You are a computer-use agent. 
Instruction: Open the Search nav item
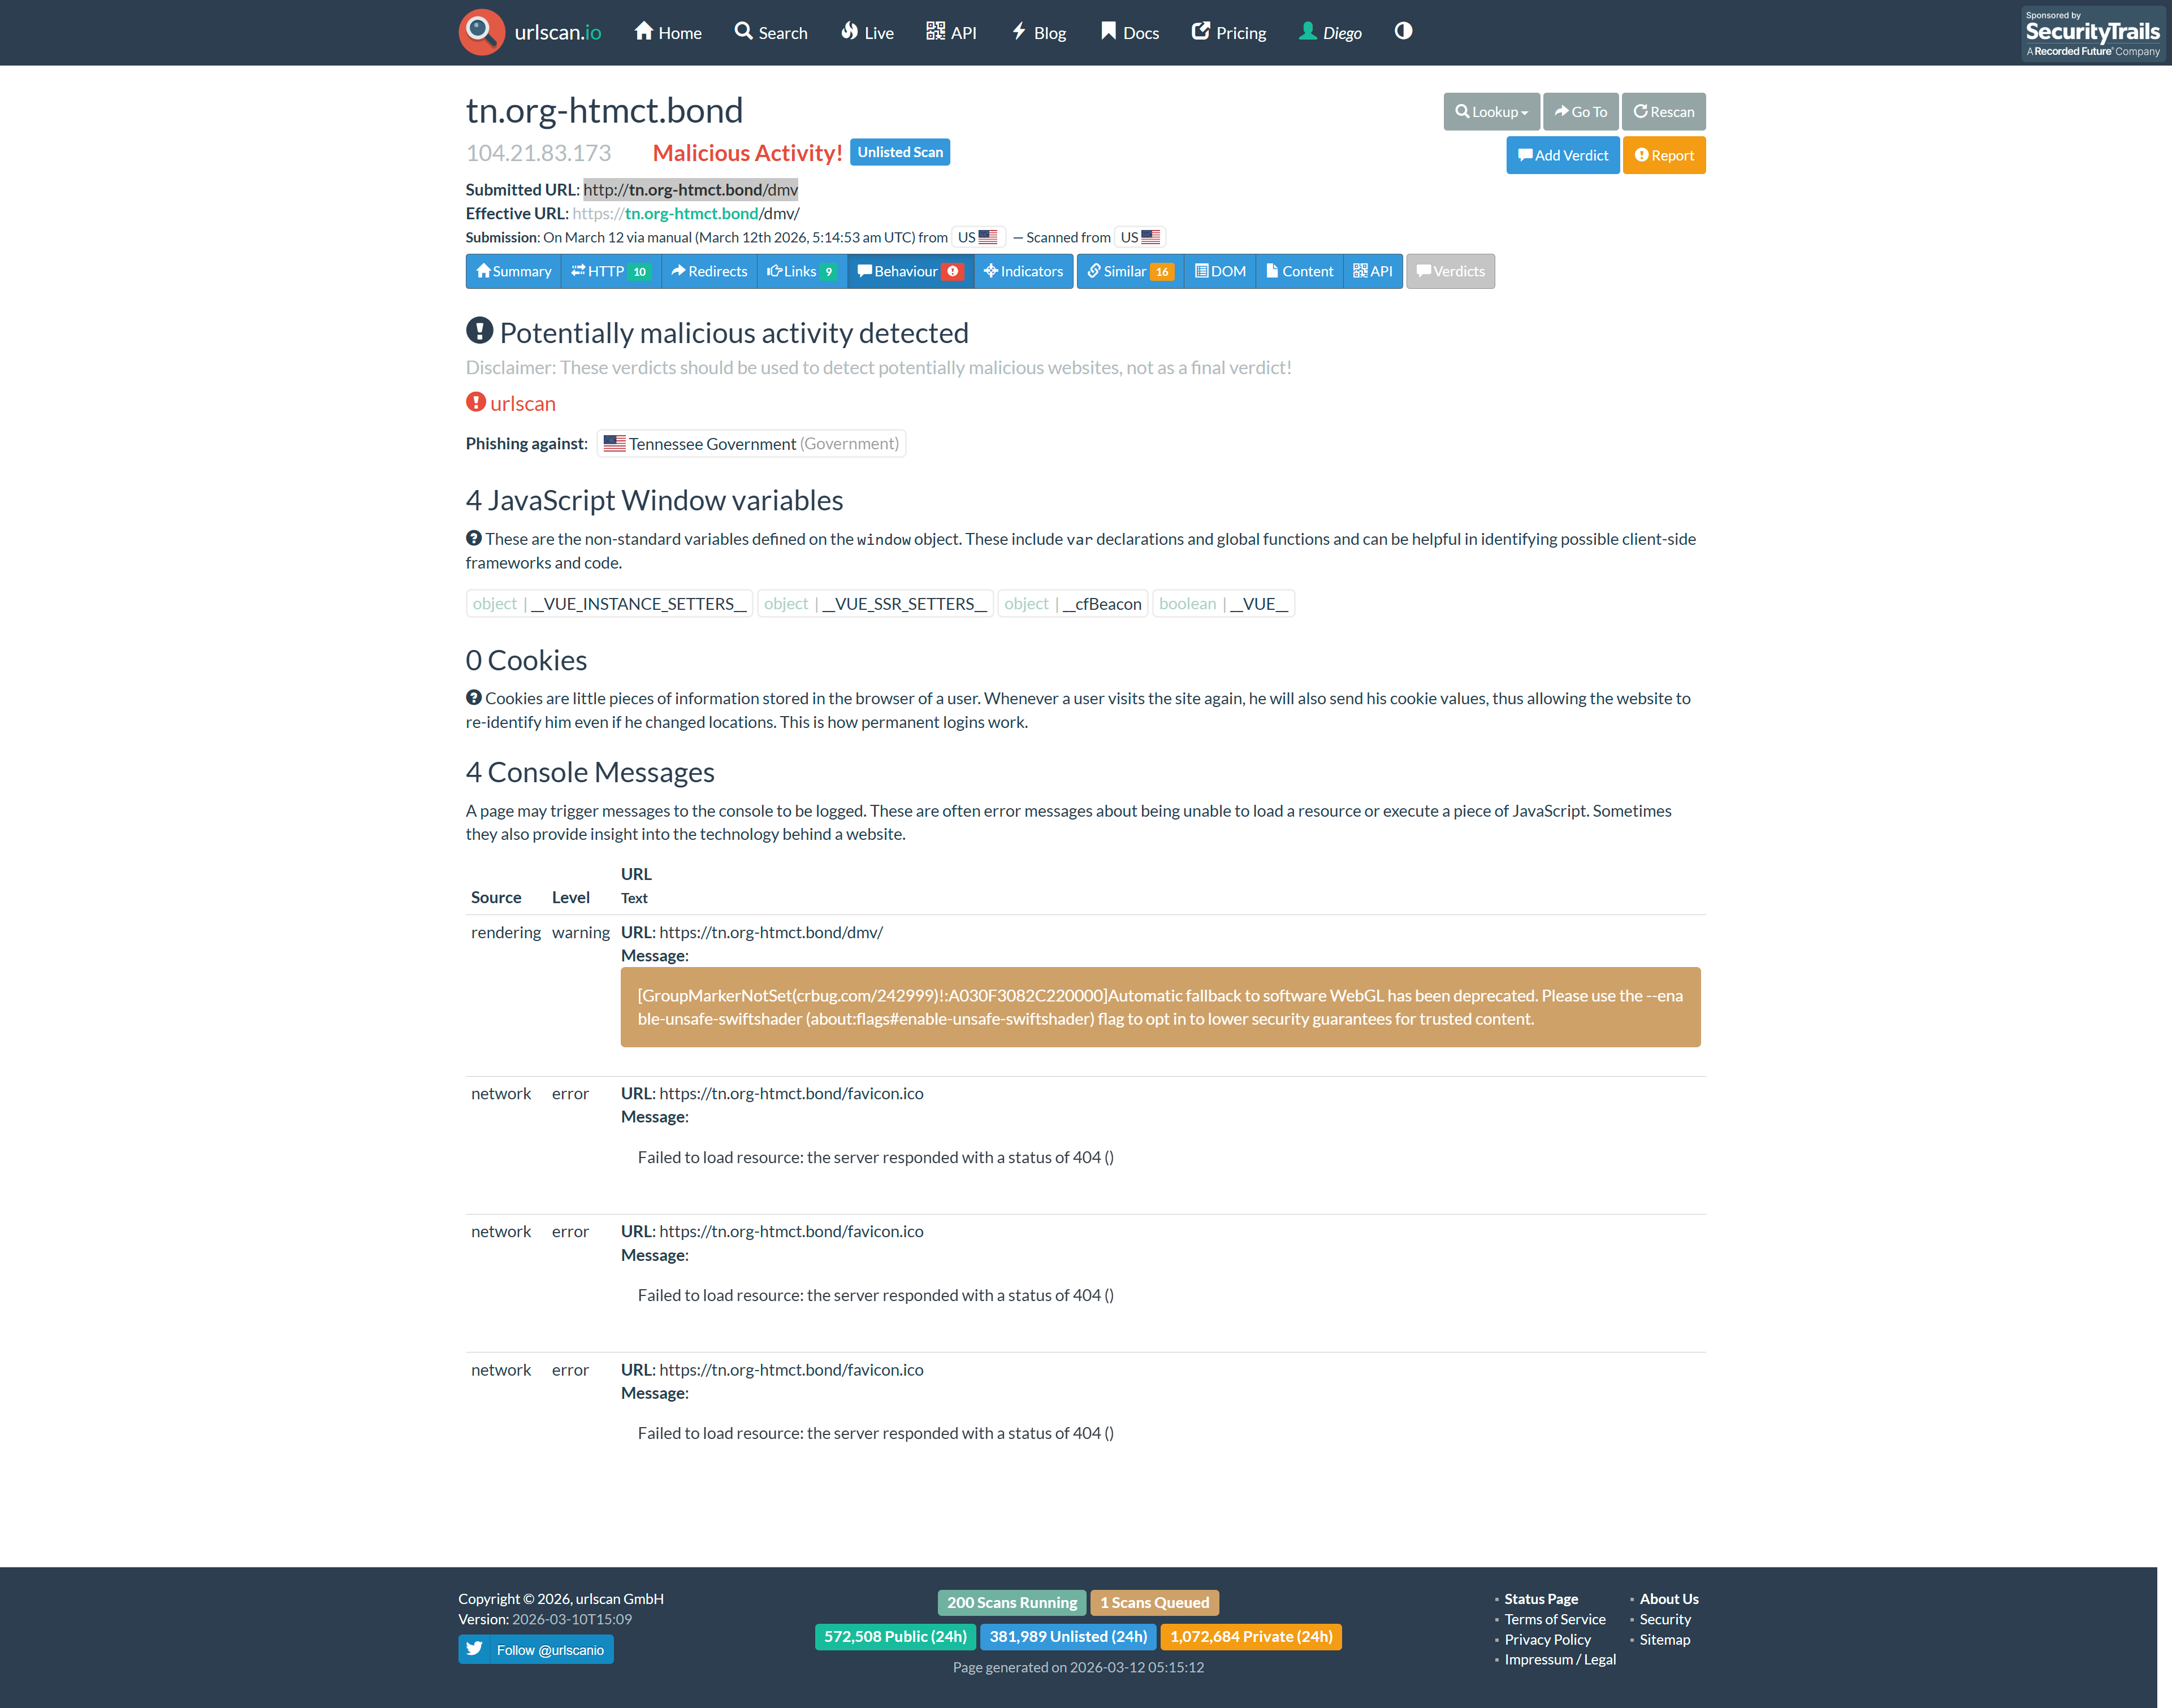point(771,32)
